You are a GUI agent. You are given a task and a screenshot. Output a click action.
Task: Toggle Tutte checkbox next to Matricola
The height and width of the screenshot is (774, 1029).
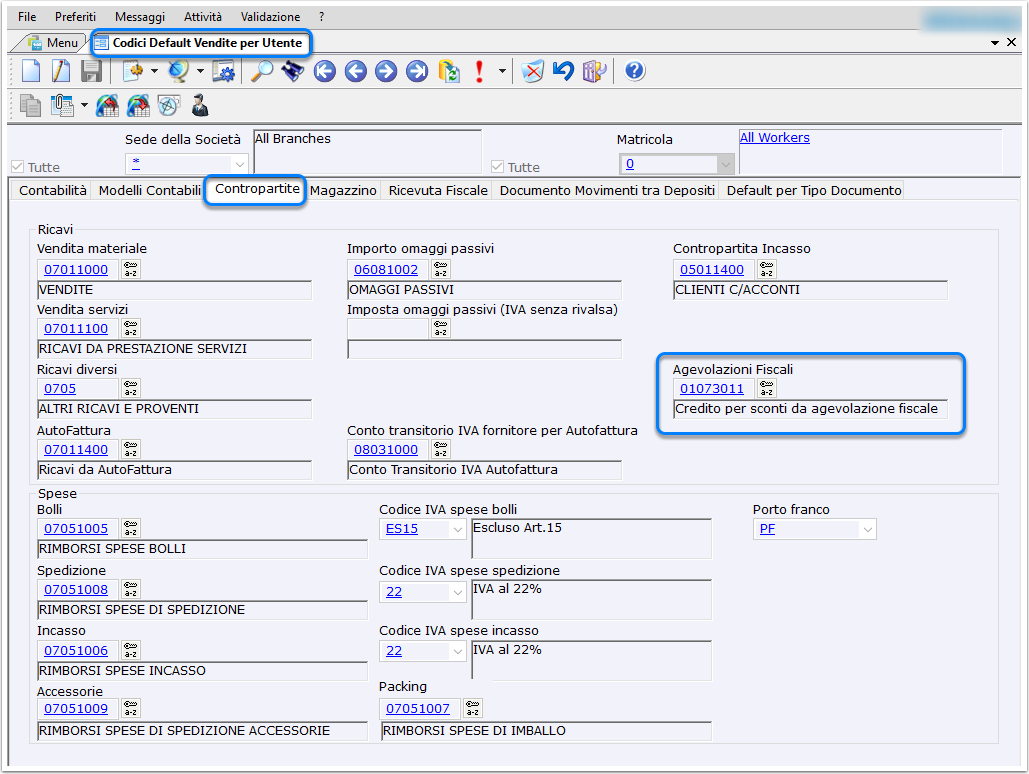pos(497,167)
